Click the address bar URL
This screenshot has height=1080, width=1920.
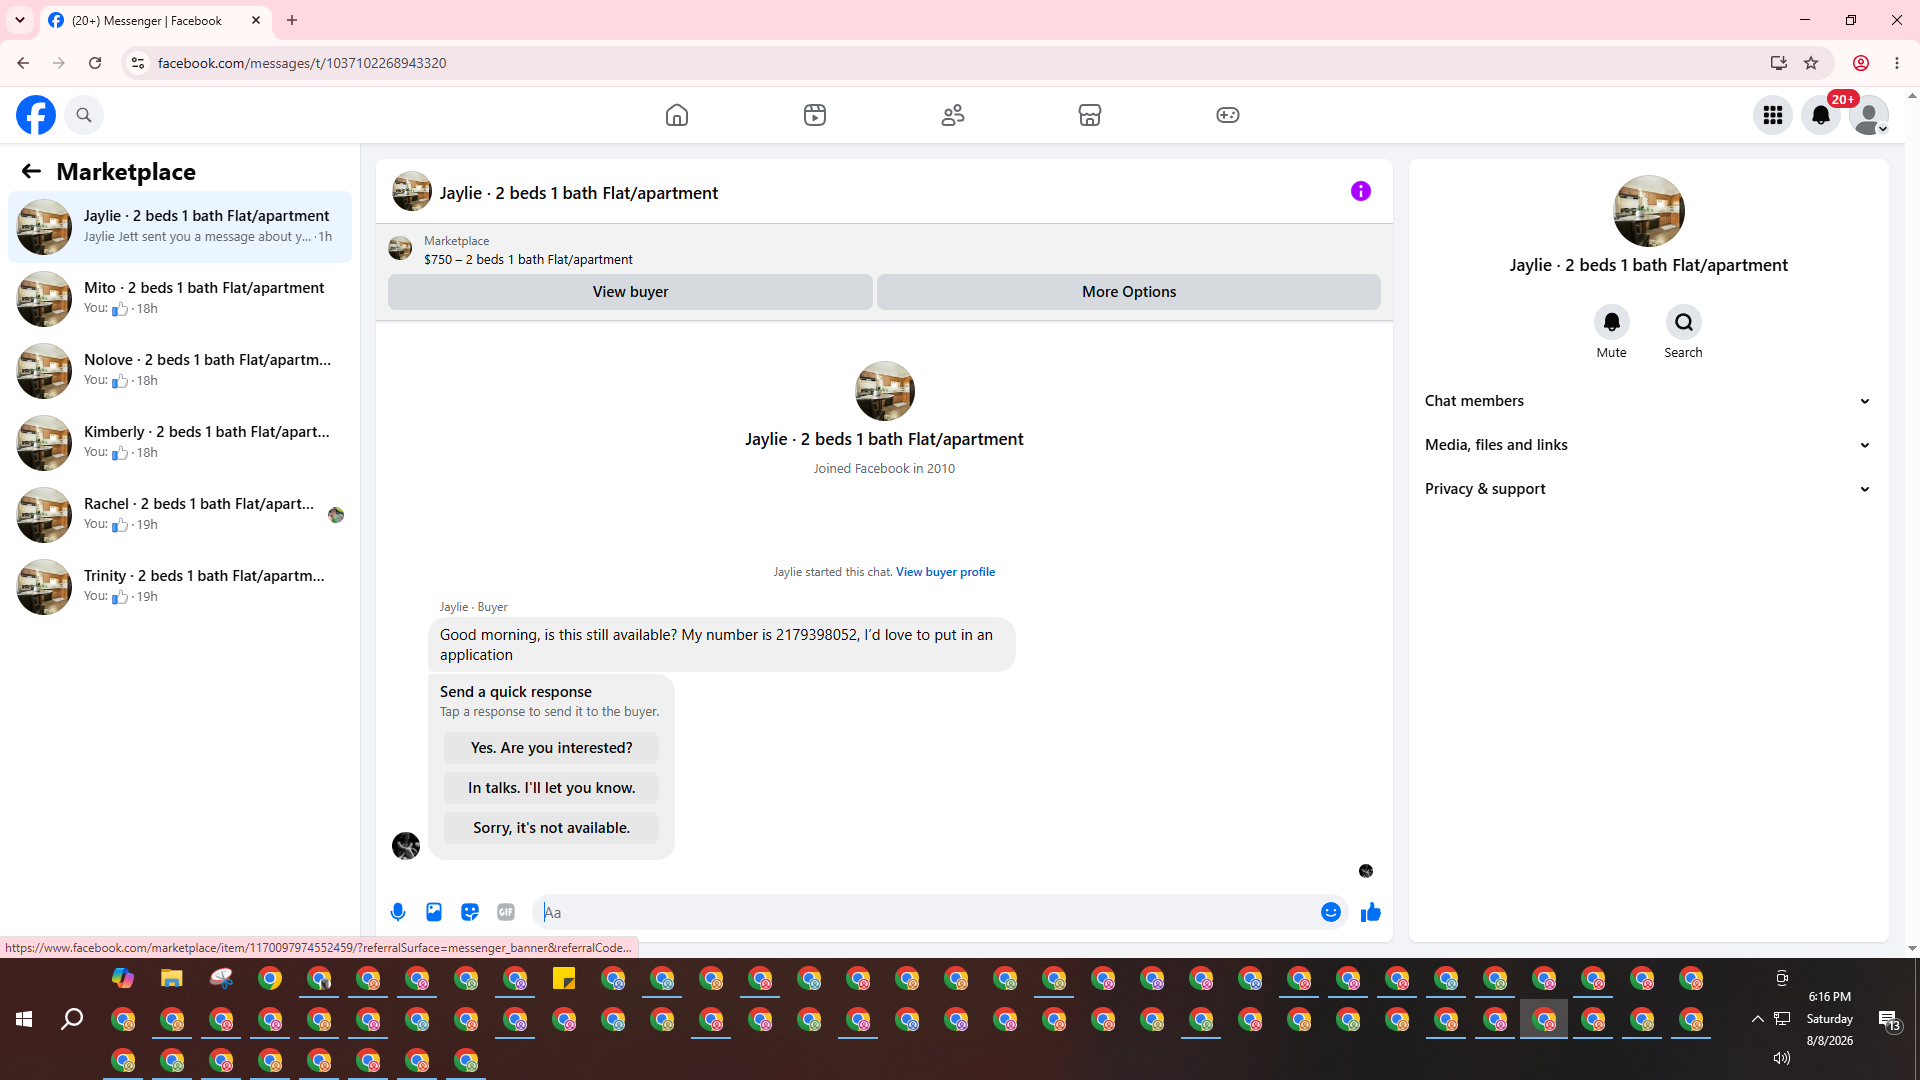(x=302, y=63)
